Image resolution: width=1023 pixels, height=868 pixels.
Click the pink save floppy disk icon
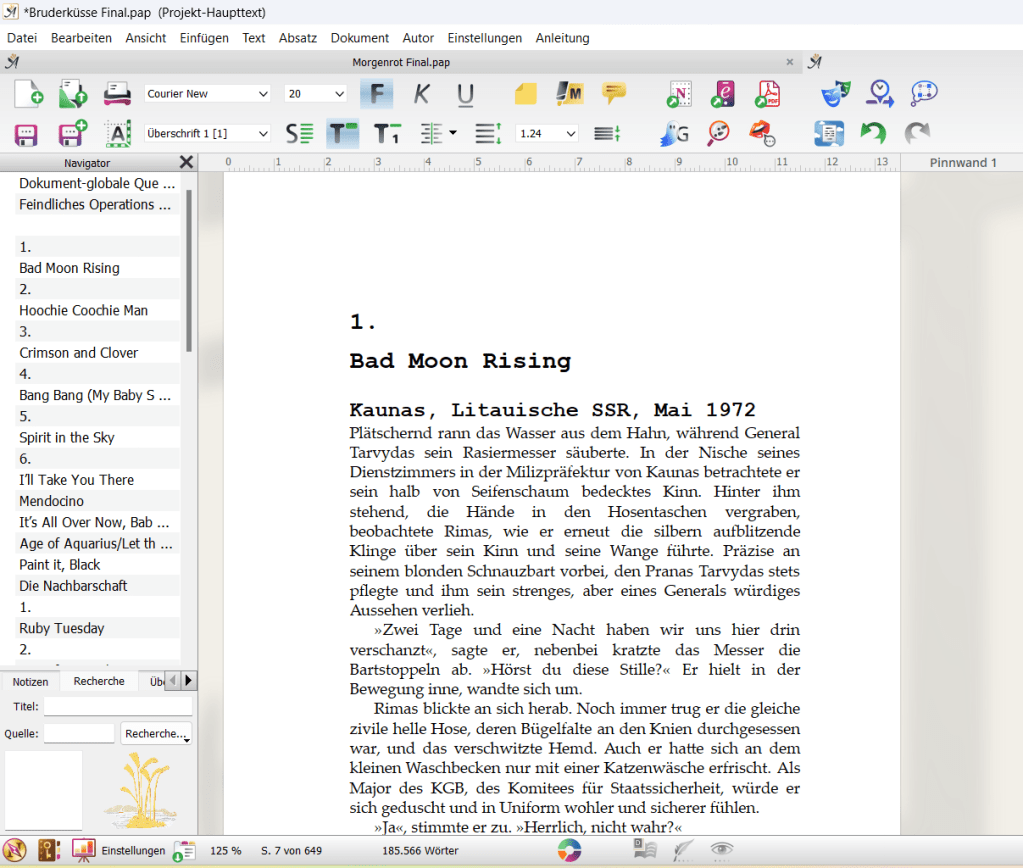click(x=26, y=134)
